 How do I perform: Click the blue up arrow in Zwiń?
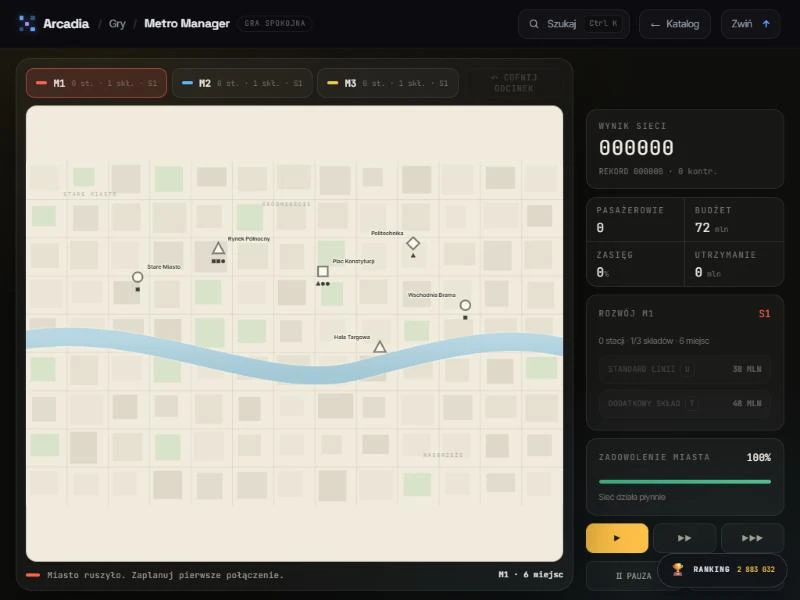click(766, 24)
